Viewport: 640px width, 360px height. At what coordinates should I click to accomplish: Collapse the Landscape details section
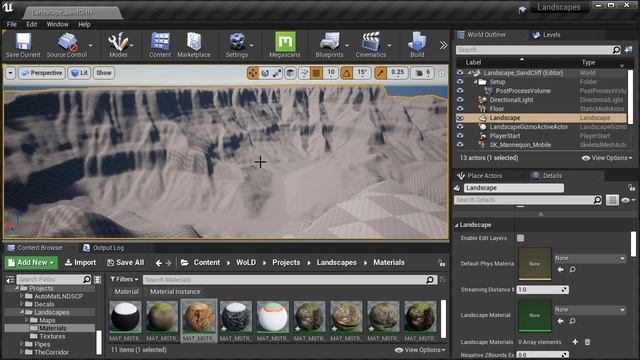pyautogui.click(x=457, y=225)
